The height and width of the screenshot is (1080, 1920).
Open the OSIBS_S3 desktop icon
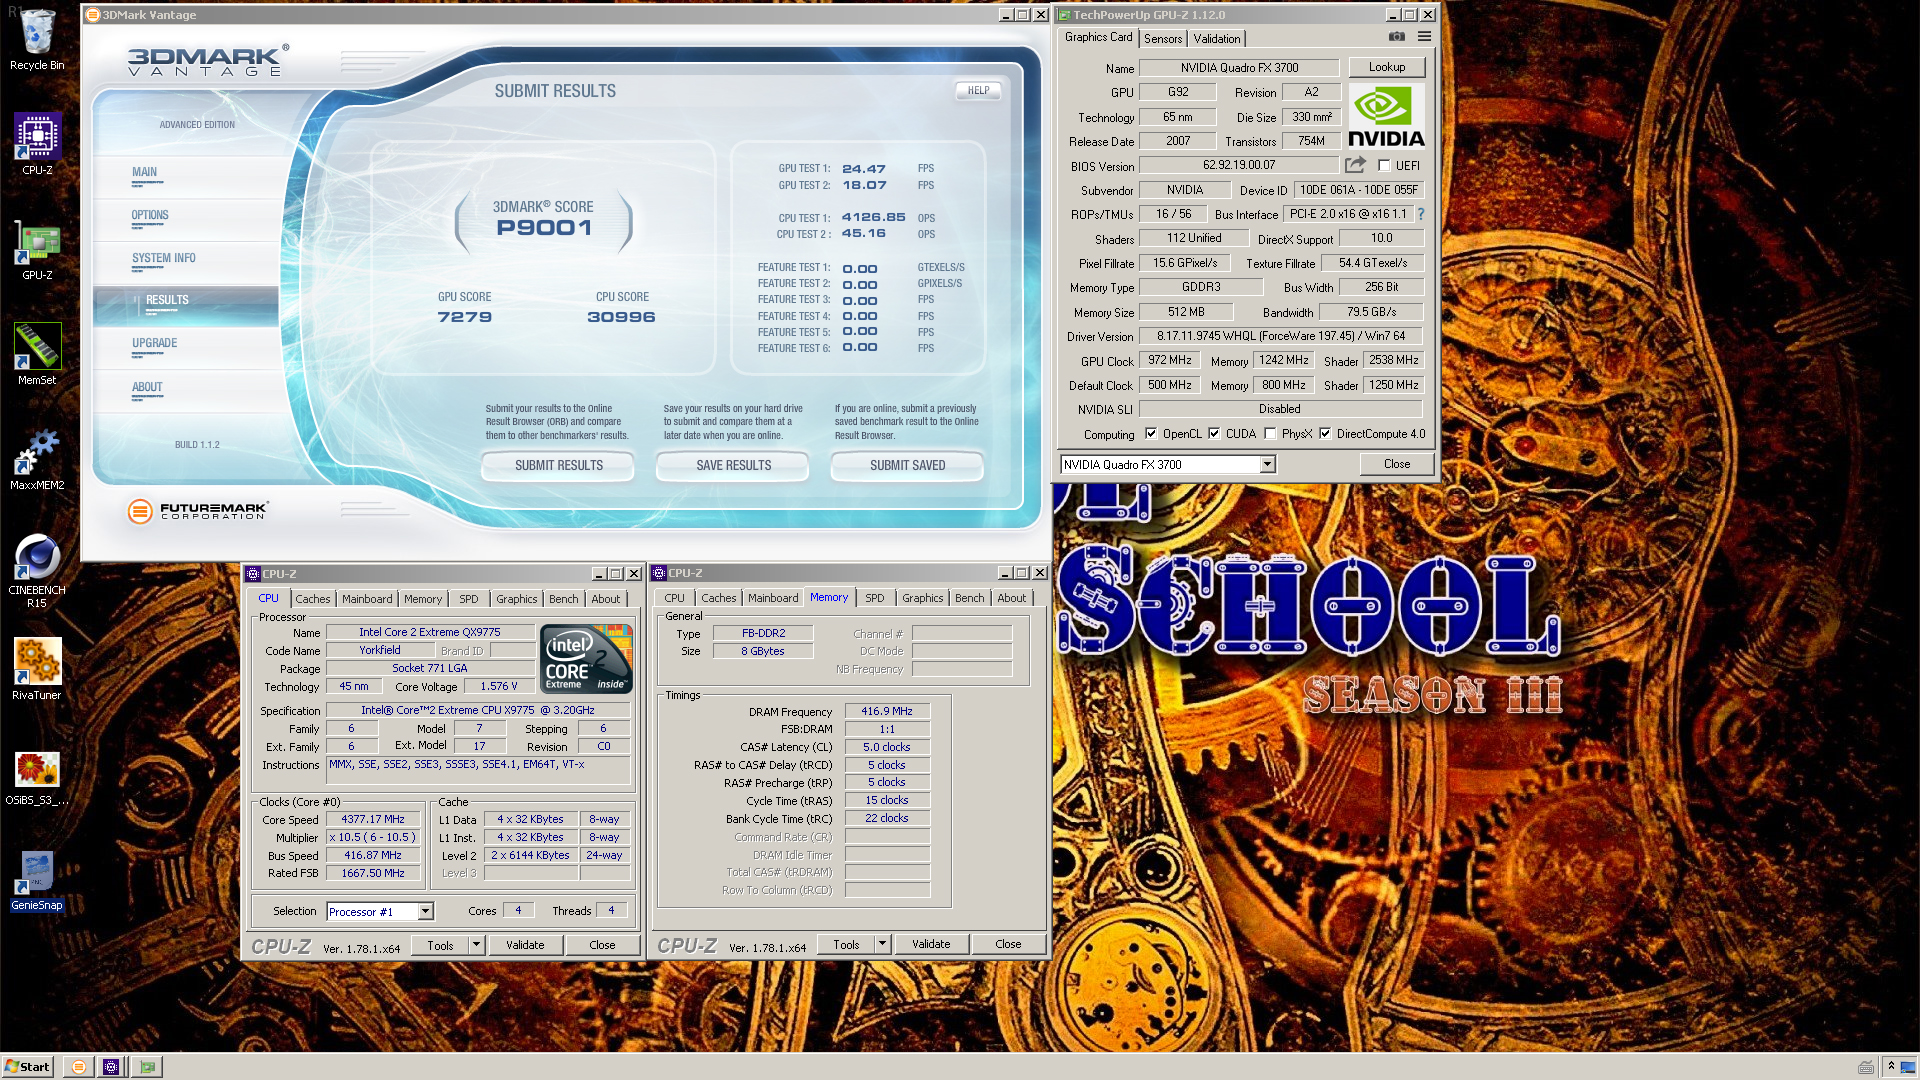(37, 778)
